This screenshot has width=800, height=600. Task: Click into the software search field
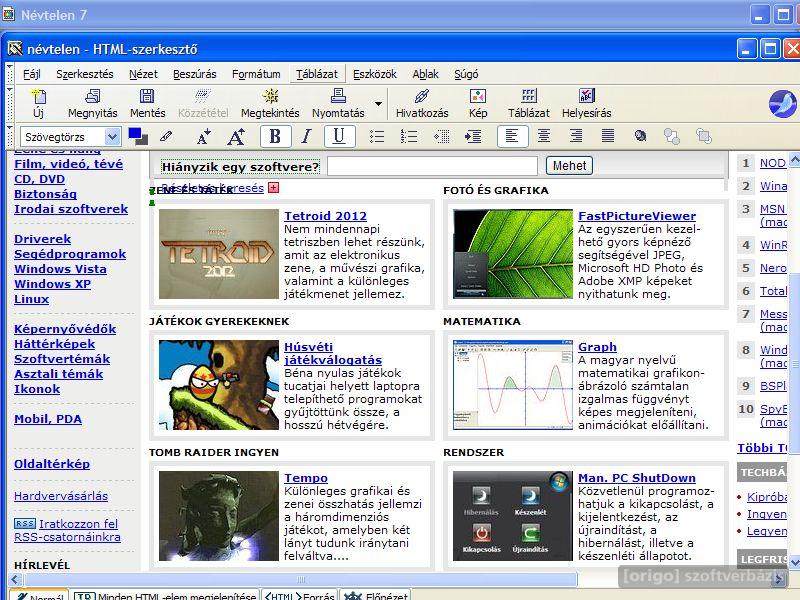(432, 166)
